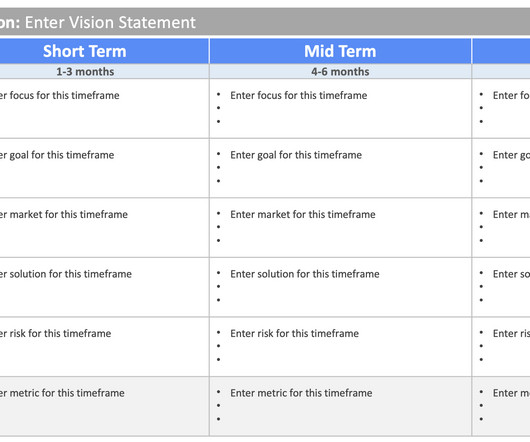Click Short Term market for this timeframe text

coord(64,214)
